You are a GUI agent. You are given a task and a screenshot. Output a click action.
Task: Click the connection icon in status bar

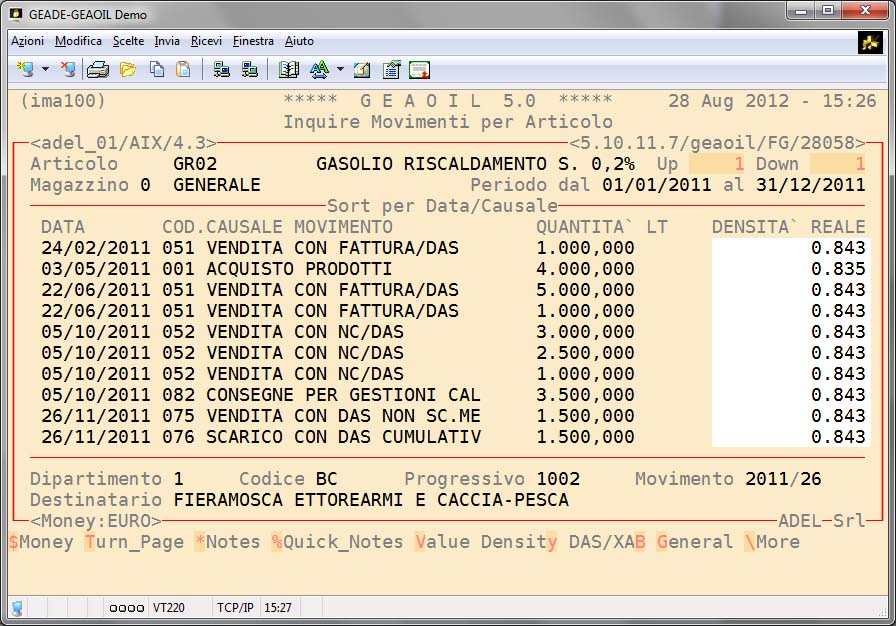coord(17,607)
